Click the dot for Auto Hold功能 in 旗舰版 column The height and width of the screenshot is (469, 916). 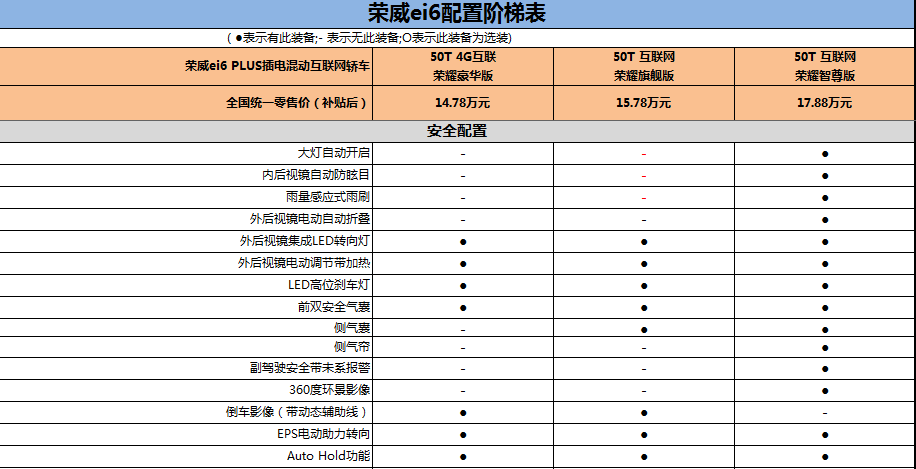pyautogui.click(x=644, y=457)
